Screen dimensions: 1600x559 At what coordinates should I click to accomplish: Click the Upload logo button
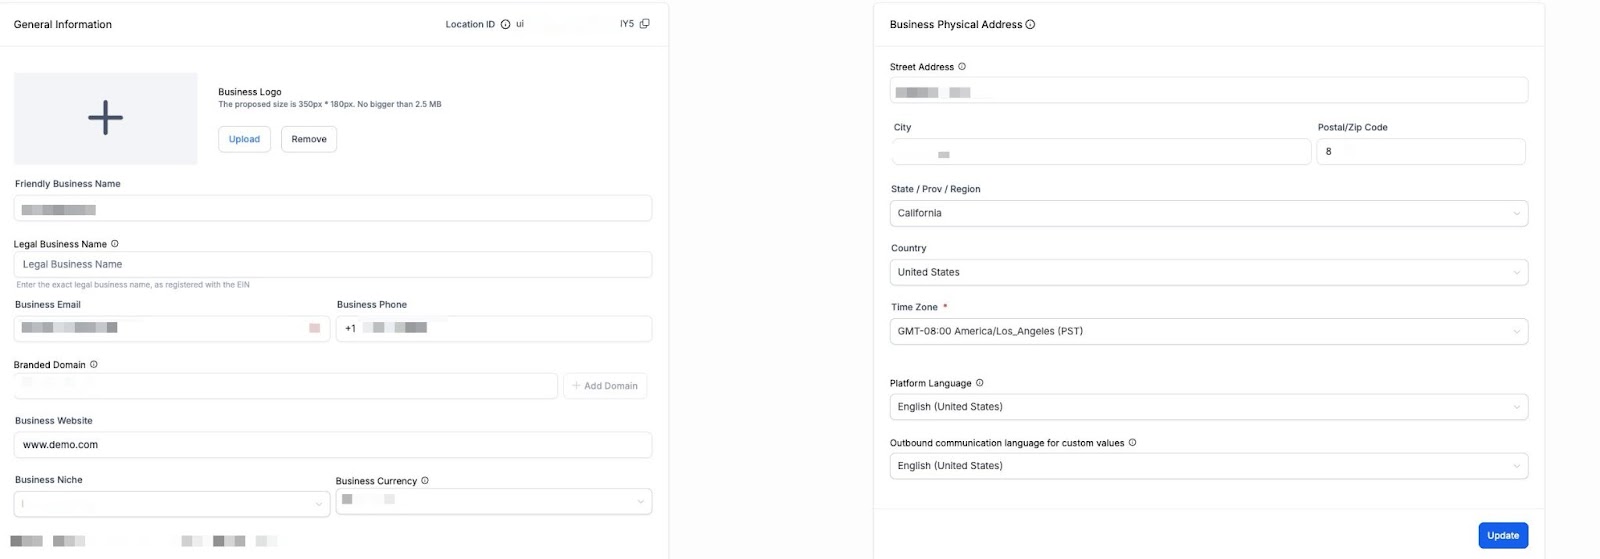[244, 139]
